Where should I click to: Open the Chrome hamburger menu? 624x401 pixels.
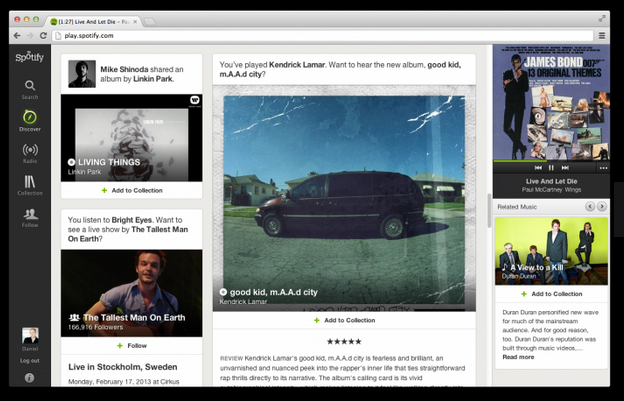(x=602, y=35)
